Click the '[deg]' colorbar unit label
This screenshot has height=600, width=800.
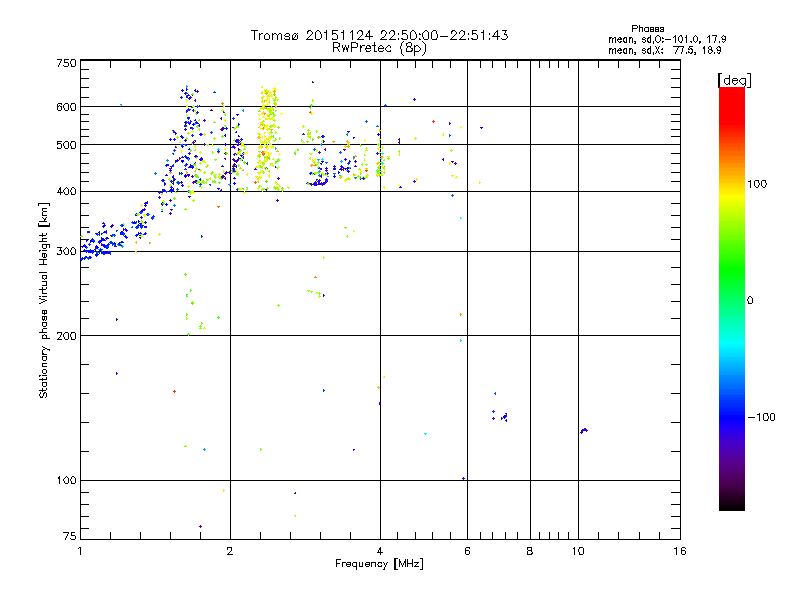coord(734,80)
